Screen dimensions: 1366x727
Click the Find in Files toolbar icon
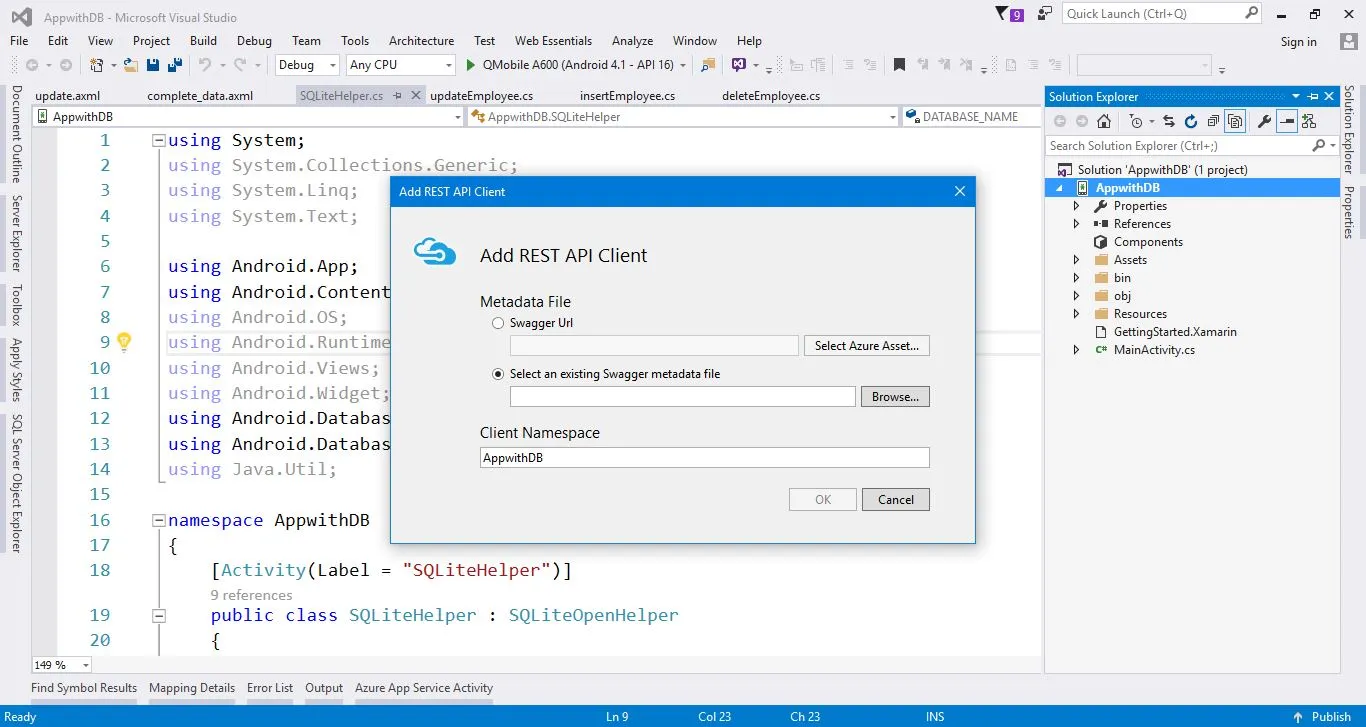pos(708,65)
